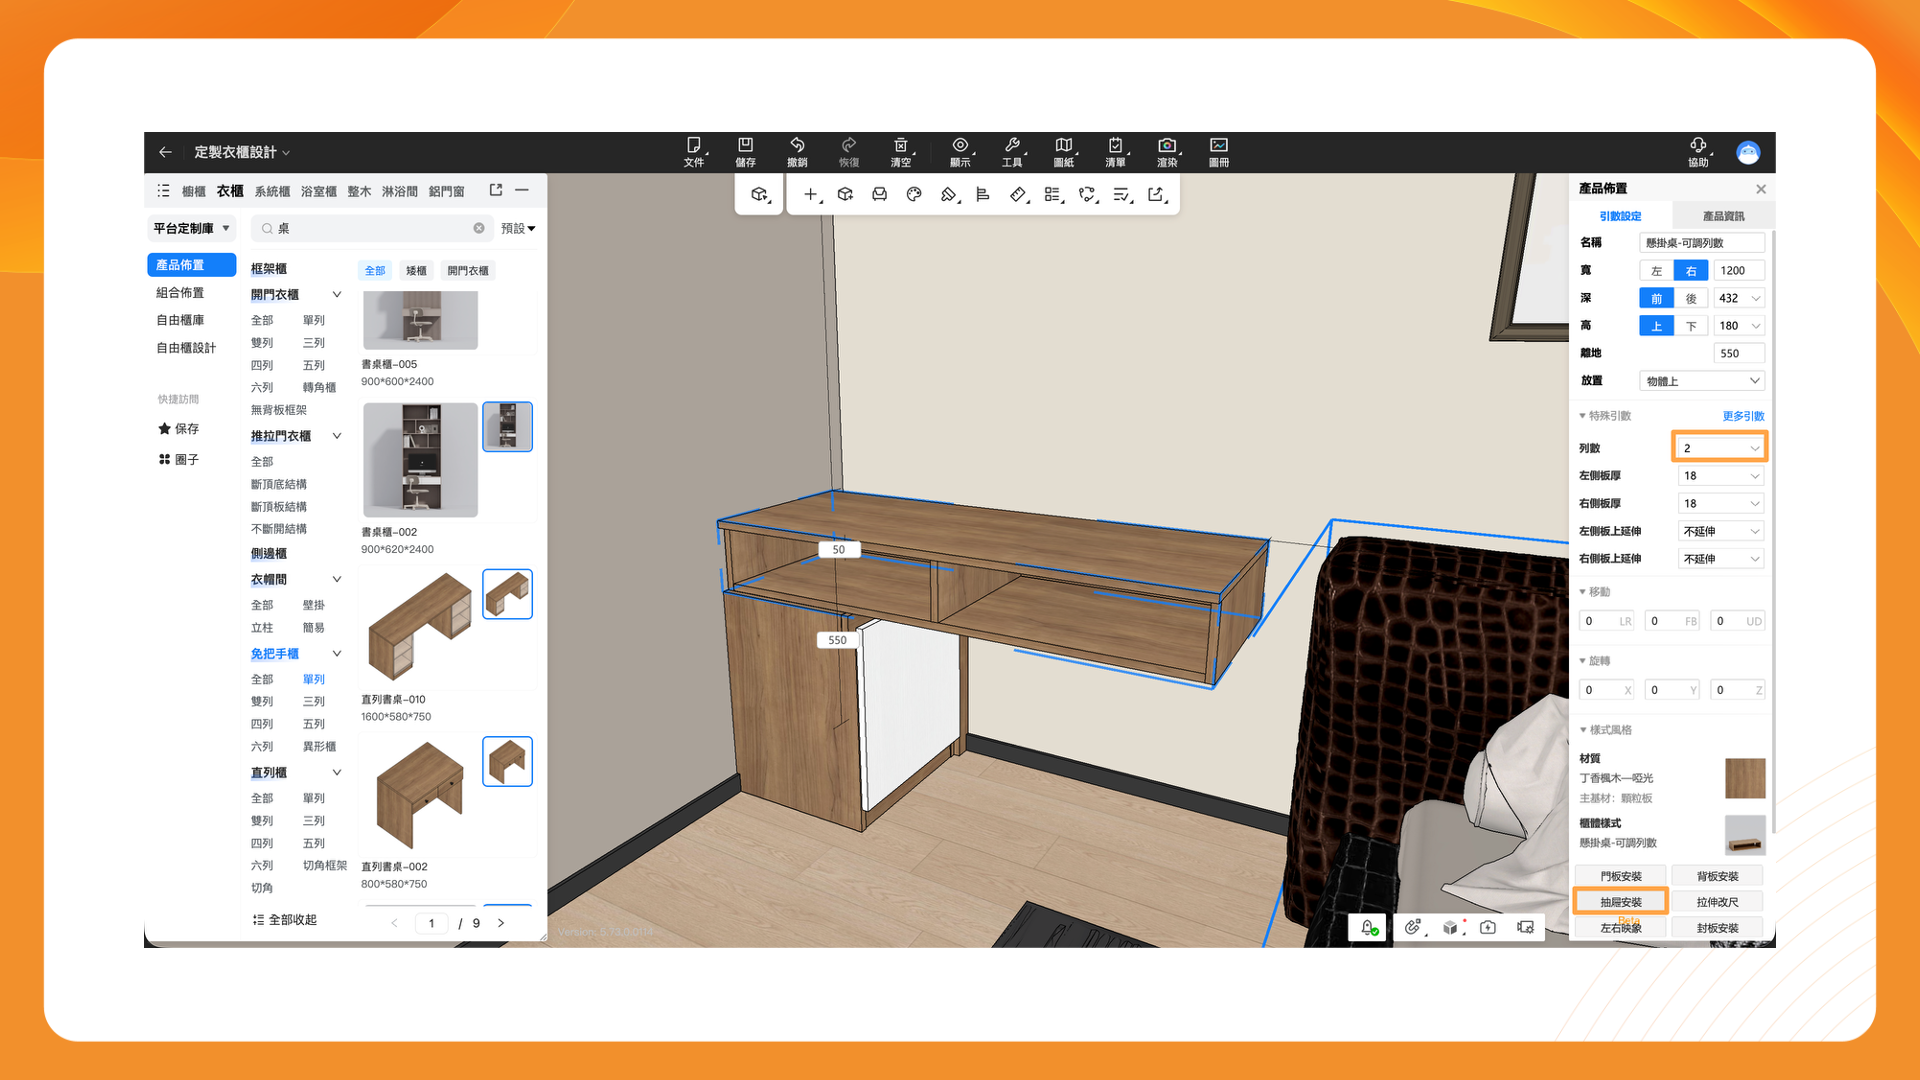Click the sofa furniture icon in floating toolbar
Viewport: 1920px width, 1080px height.
(879, 195)
